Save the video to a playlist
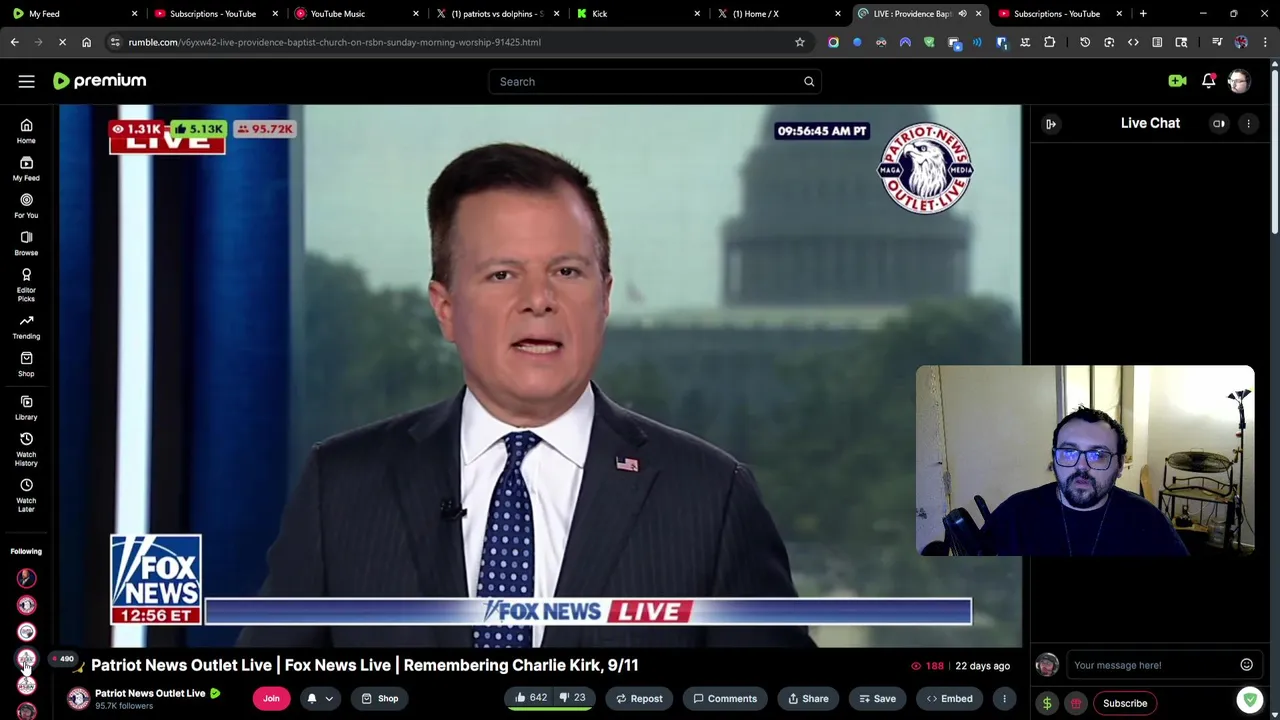The width and height of the screenshot is (1280, 720). pos(876,699)
